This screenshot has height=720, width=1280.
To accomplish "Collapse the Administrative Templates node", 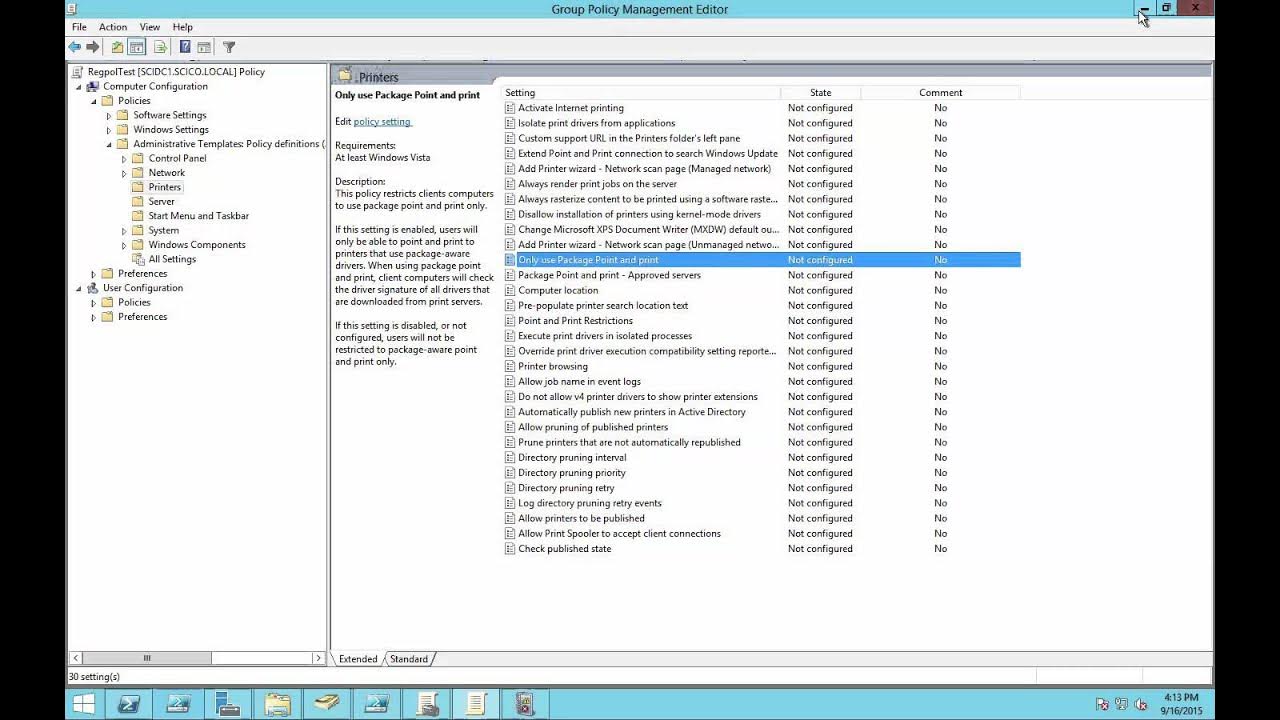I will tap(108, 143).
